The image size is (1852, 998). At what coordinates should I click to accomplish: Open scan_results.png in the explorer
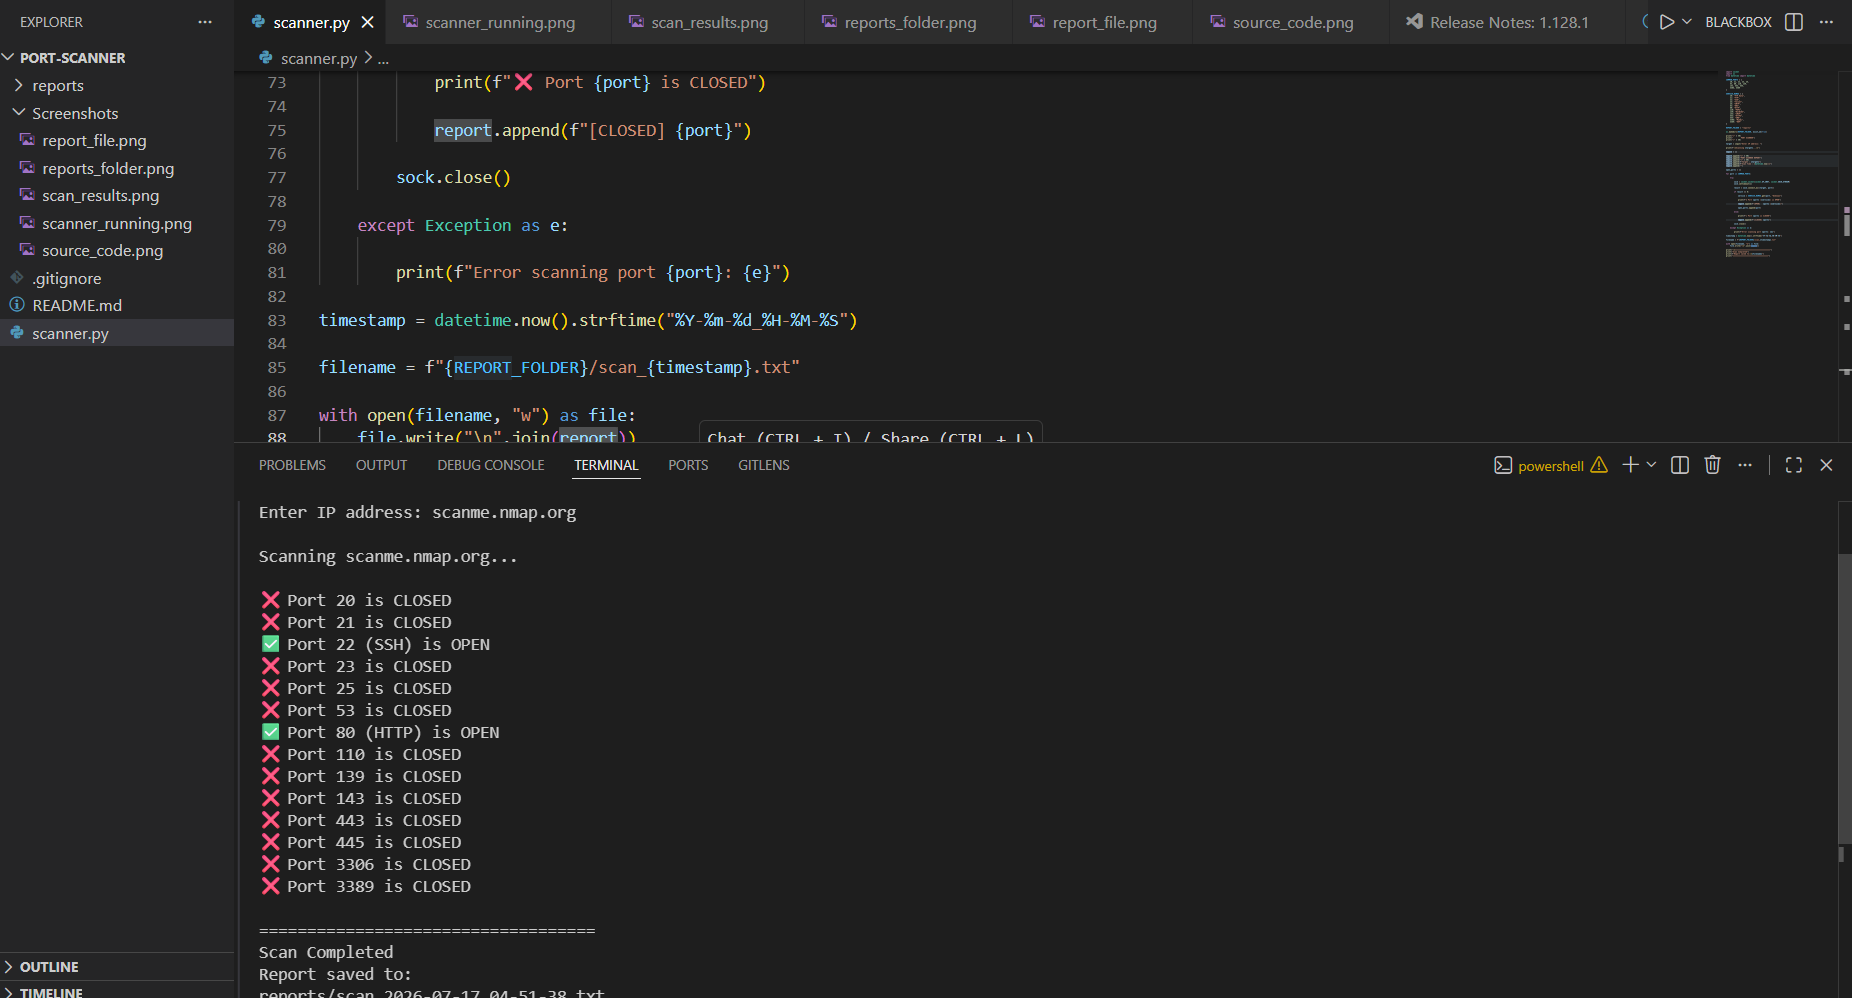(100, 196)
